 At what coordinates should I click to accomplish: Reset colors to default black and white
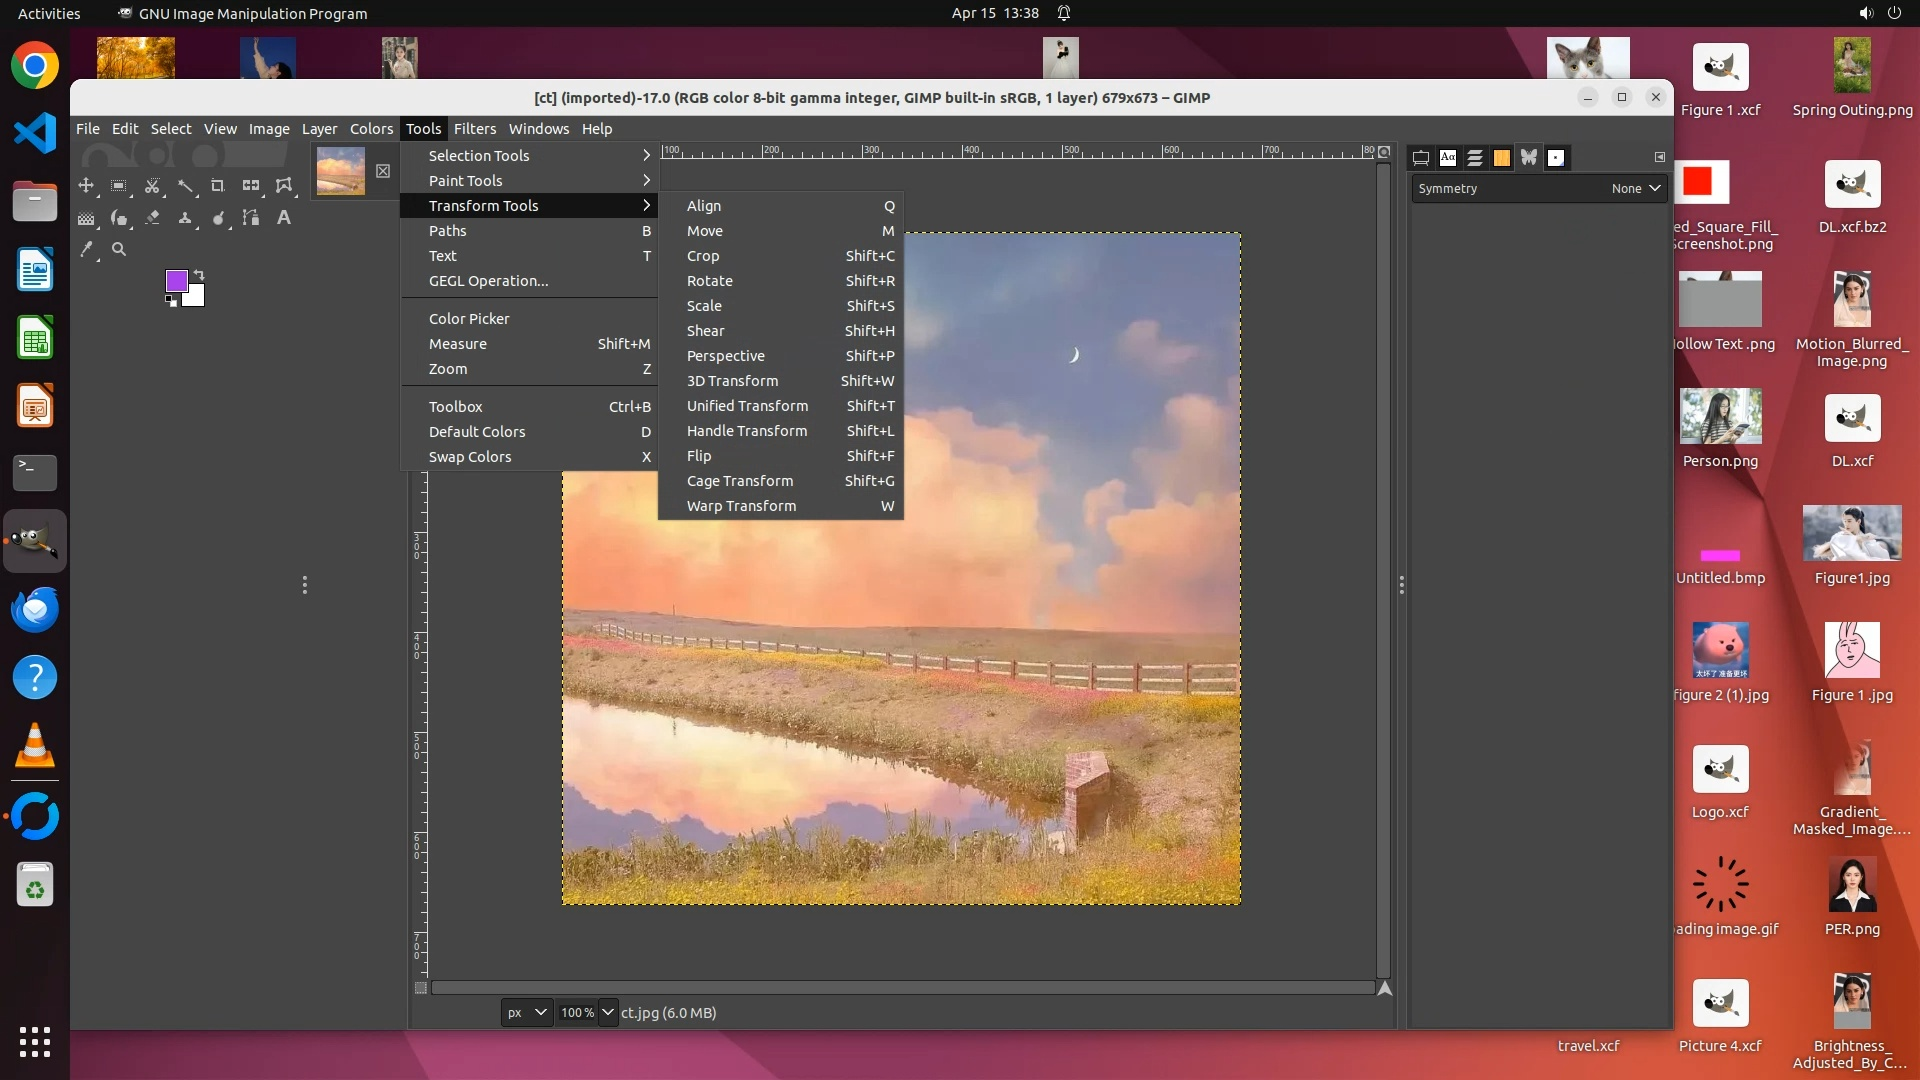(171, 301)
